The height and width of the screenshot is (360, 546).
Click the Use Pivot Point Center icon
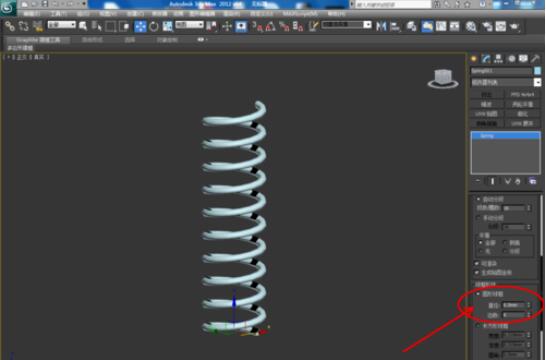point(211,26)
